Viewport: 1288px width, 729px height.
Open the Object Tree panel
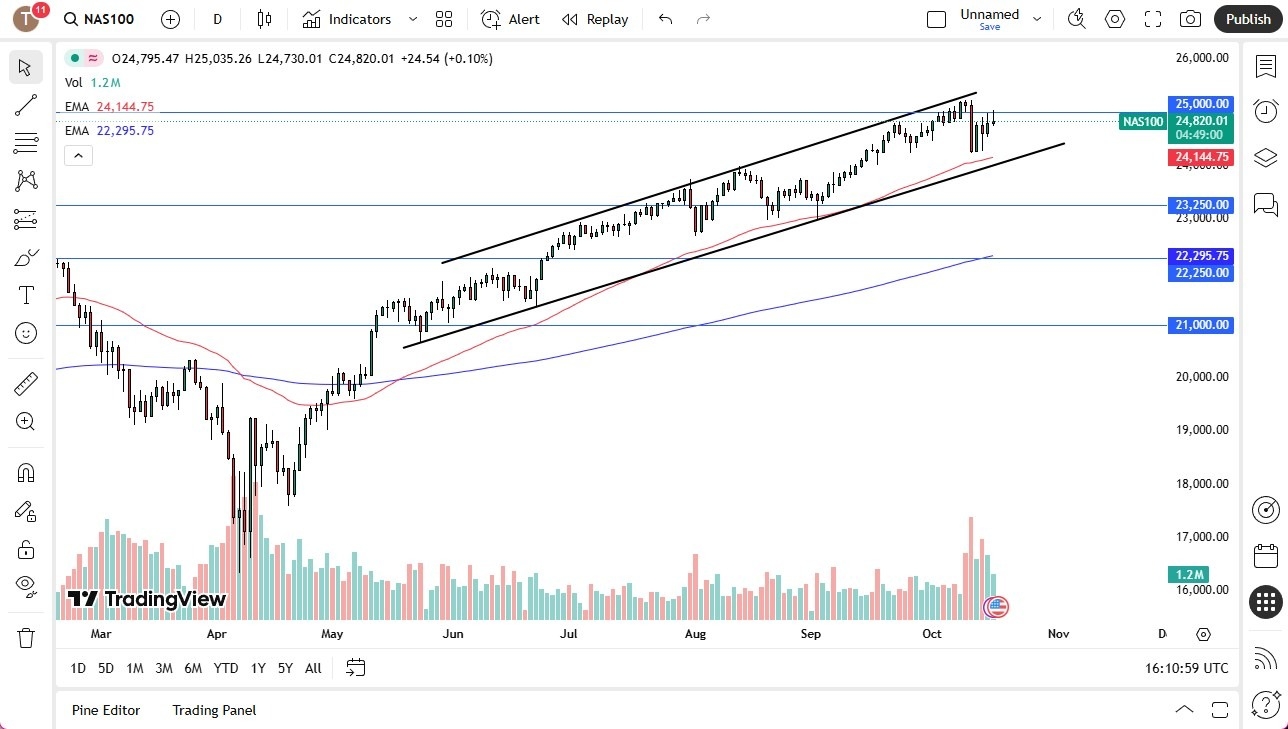1266,157
